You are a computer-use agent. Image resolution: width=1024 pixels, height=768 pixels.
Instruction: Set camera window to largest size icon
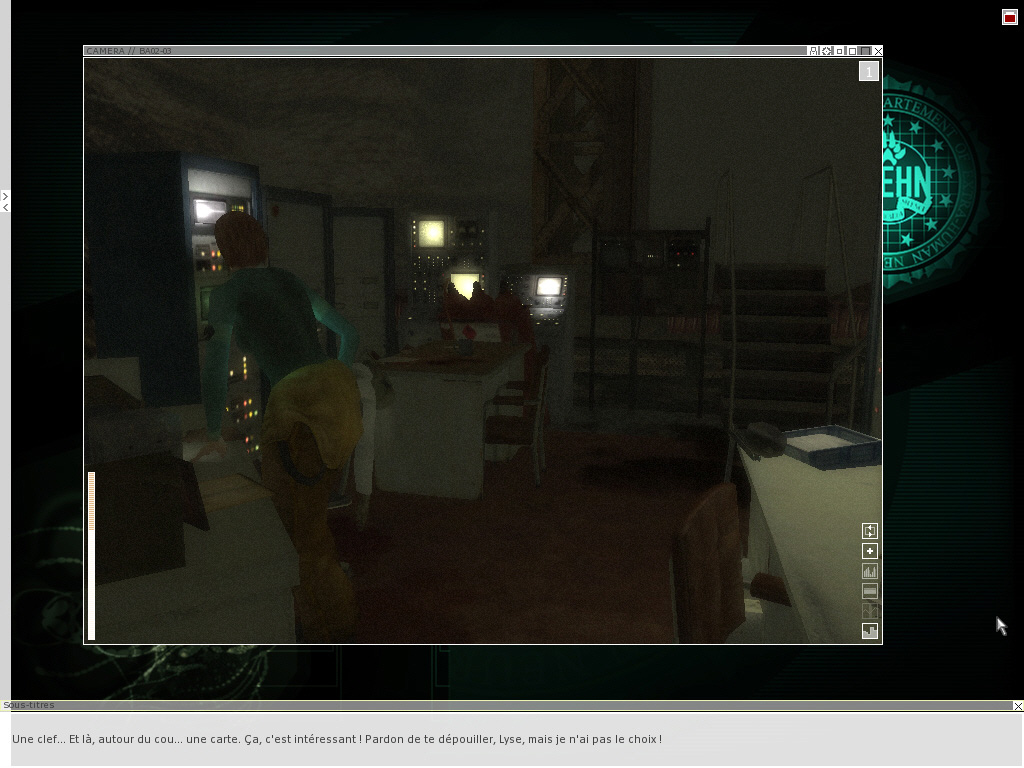click(865, 51)
